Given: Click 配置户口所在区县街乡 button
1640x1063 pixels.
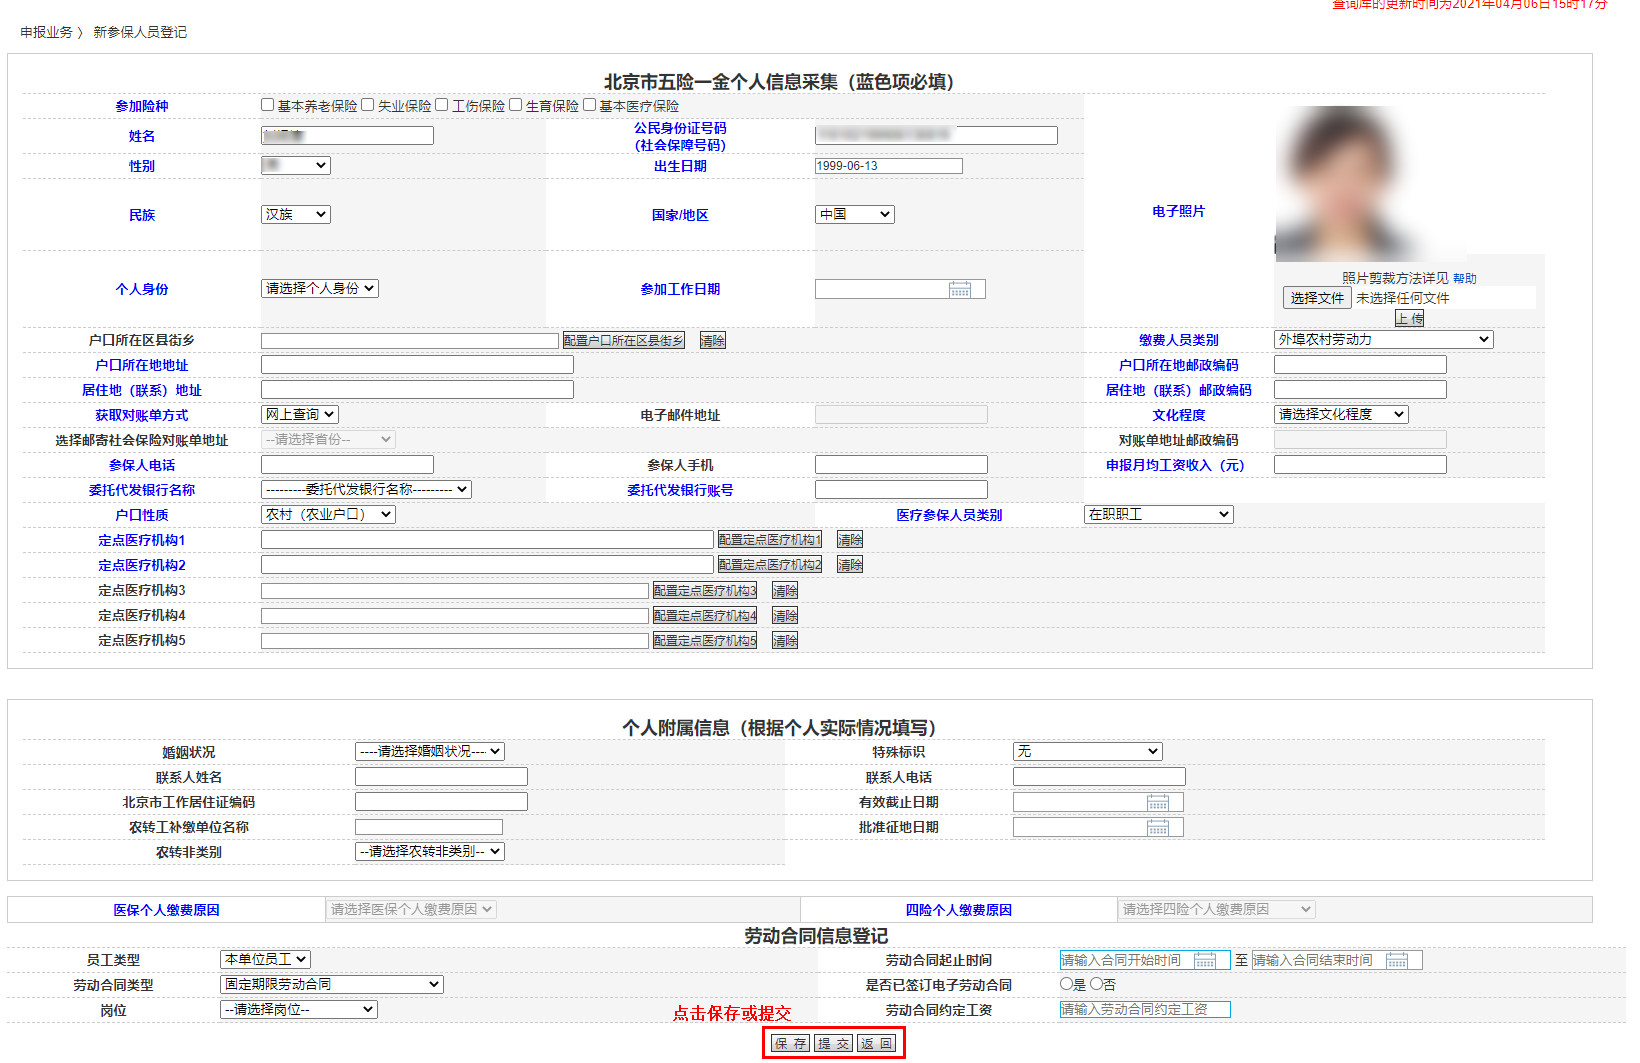Looking at the screenshot, I should [625, 340].
